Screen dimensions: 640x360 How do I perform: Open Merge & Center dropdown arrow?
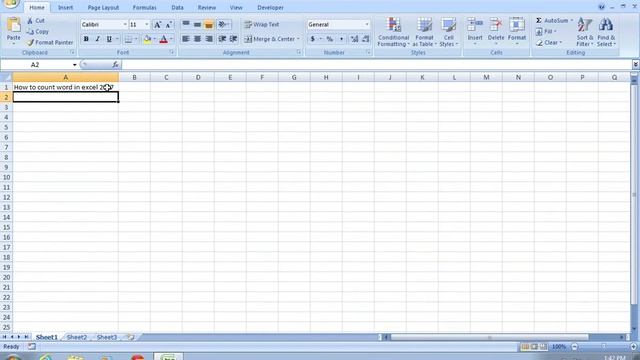click(x=298, y=39)
